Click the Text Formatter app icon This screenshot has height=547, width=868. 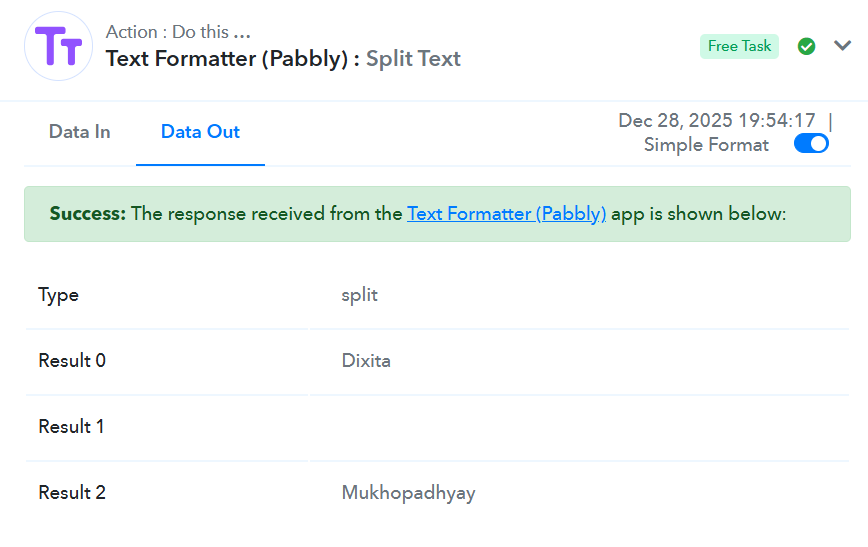click(58, 46)
